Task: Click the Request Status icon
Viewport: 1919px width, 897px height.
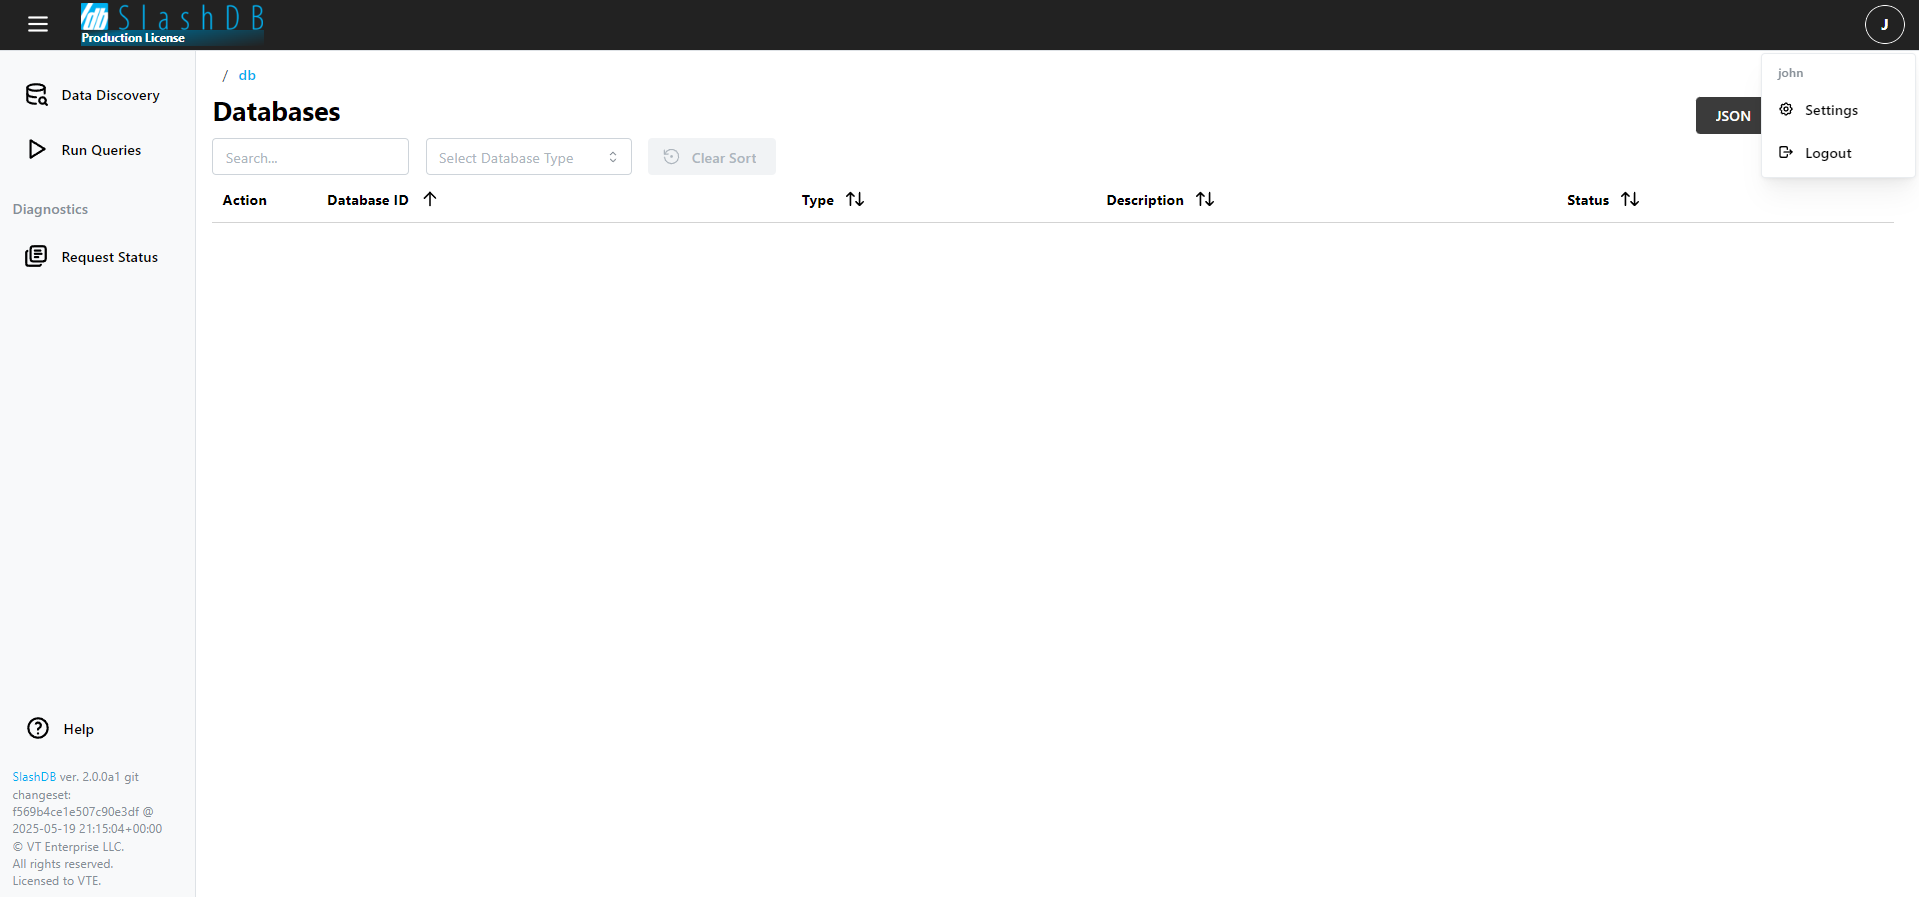Action: click(36, 257)
